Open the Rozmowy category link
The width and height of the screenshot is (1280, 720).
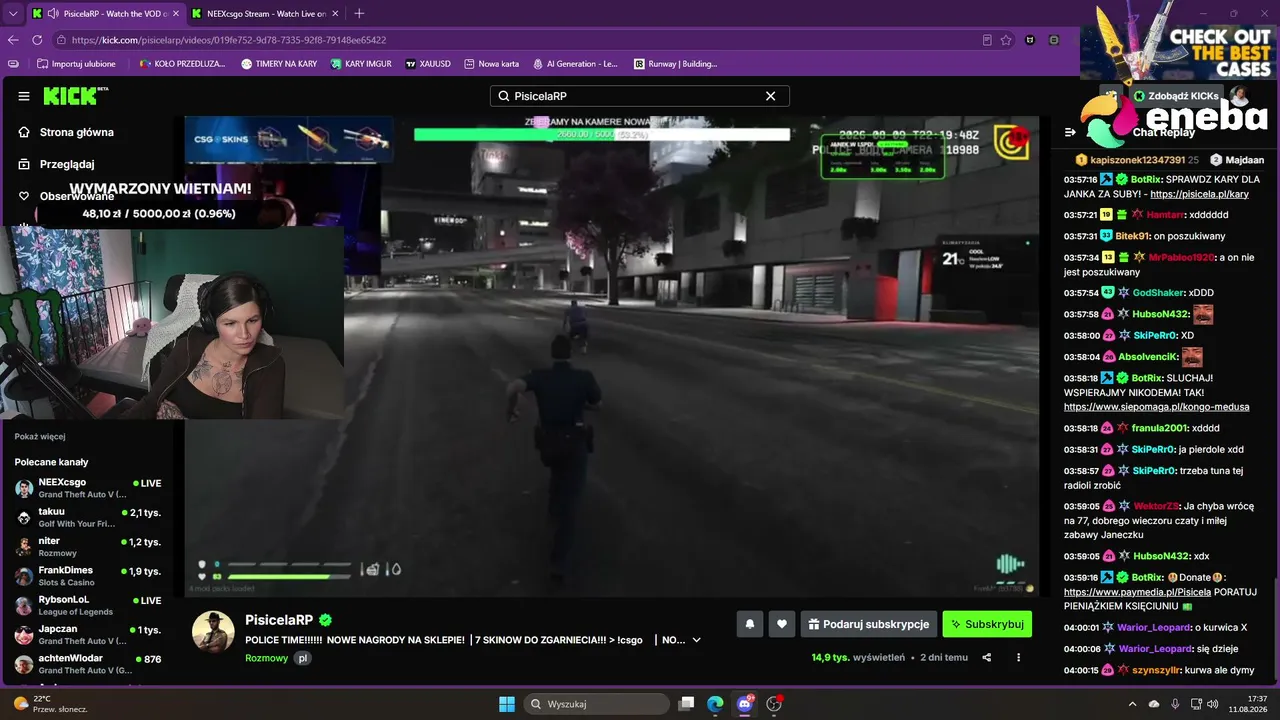pos(266,658)
